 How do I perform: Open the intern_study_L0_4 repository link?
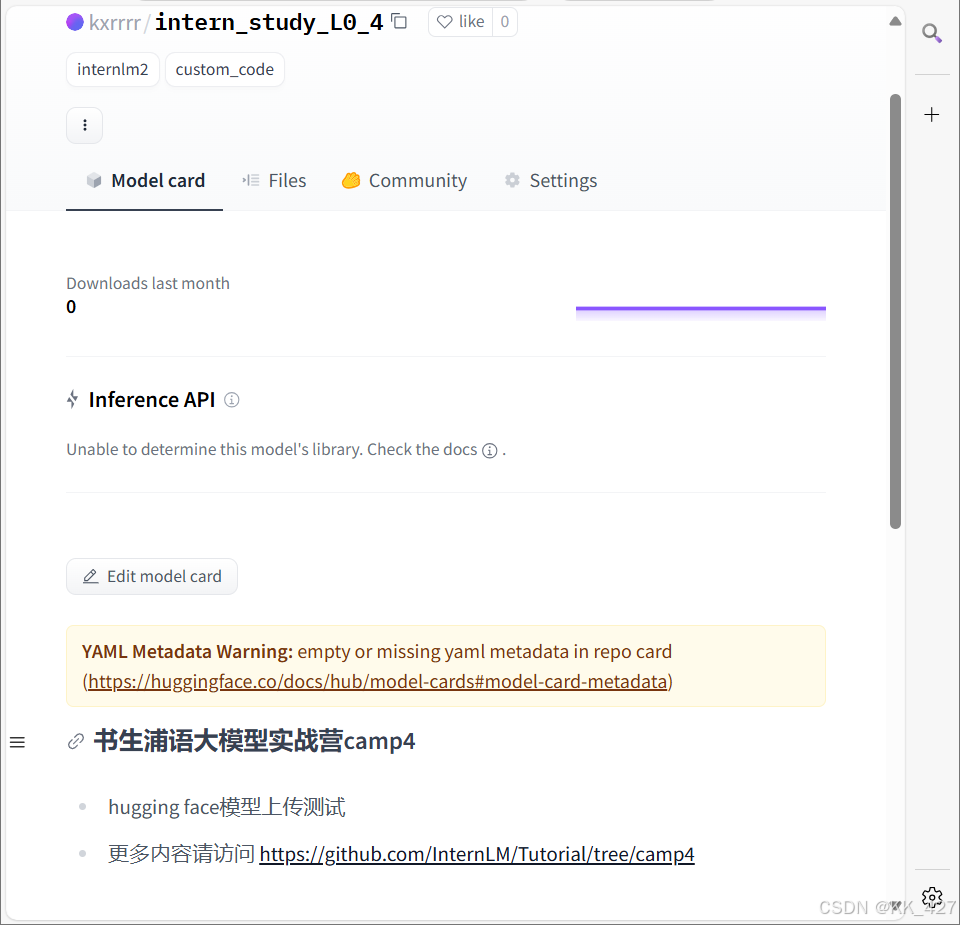click(x=269, y=22)
